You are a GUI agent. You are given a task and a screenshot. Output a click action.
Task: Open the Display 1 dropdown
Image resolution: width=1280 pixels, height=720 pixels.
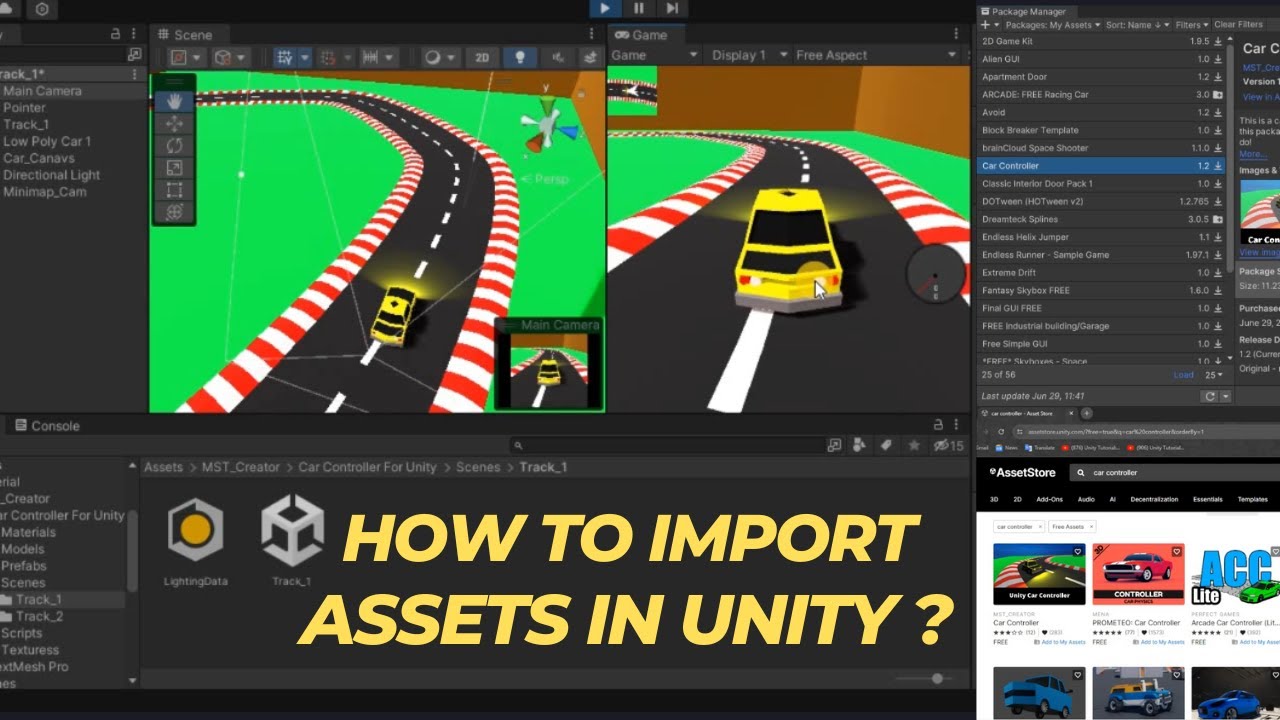pyautogui.click(x=749, y=56)
